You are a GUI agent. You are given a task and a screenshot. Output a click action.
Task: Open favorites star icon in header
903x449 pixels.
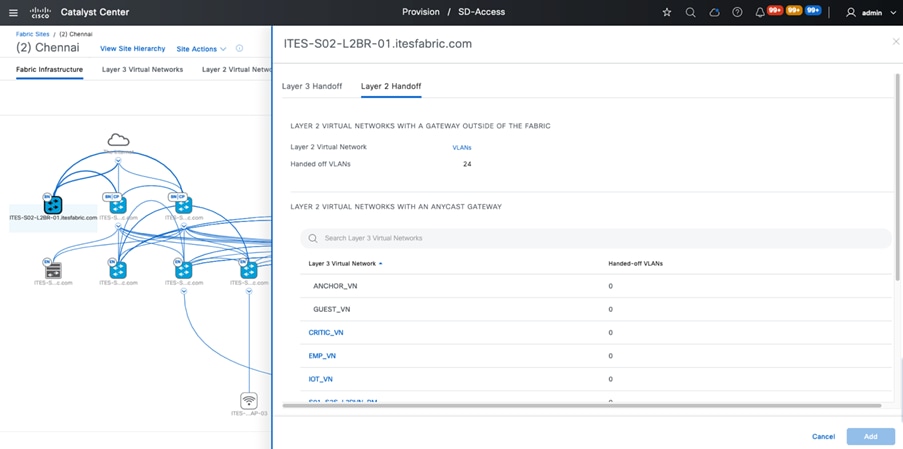(667, 12)
